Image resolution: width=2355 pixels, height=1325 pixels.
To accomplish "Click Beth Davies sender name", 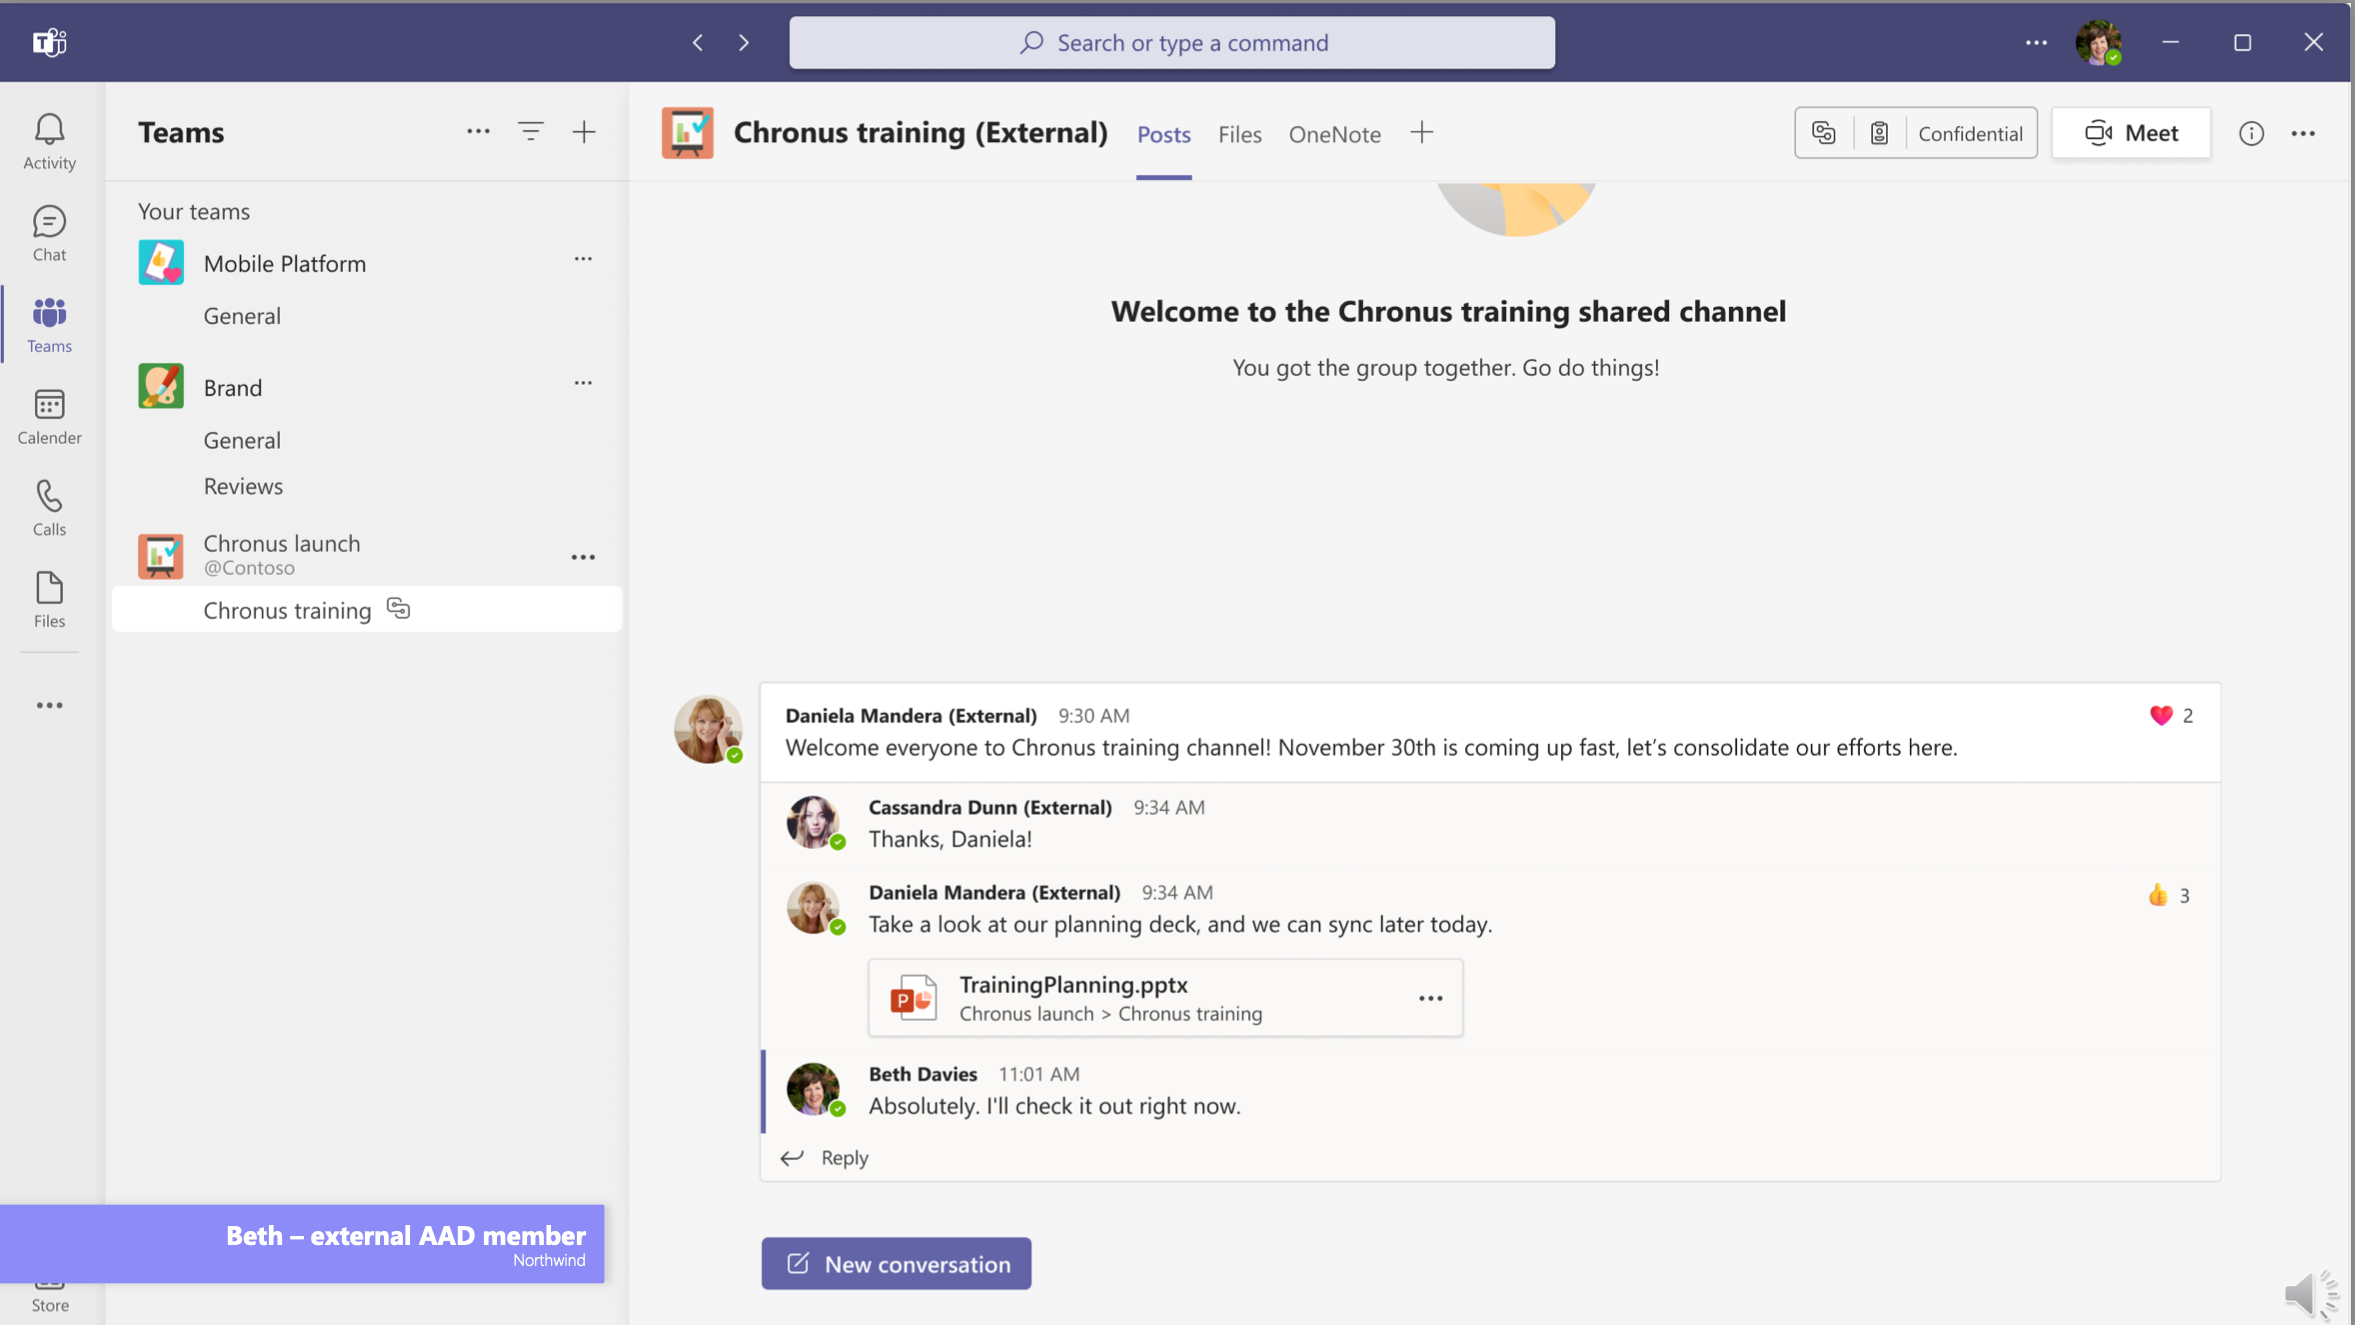I will click(922, 1073).
